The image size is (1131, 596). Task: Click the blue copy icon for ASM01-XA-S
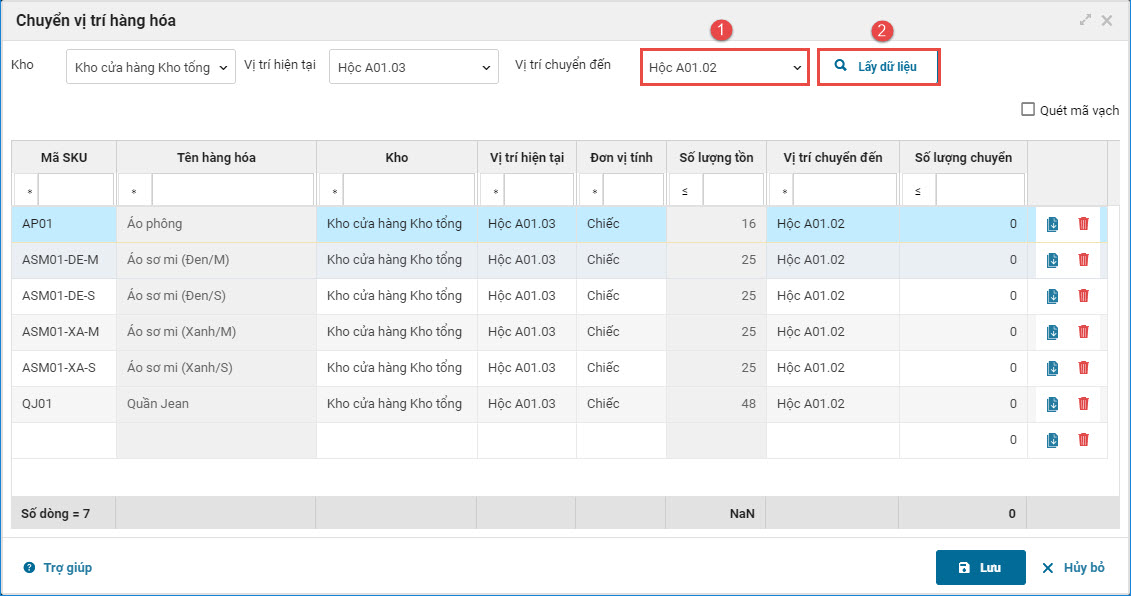point(1052,368)
